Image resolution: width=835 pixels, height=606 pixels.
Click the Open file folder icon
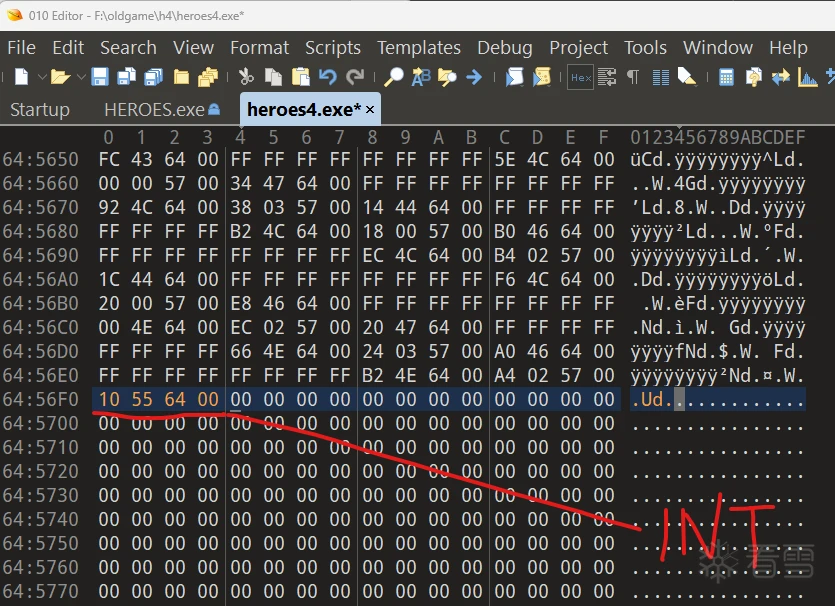60,77
